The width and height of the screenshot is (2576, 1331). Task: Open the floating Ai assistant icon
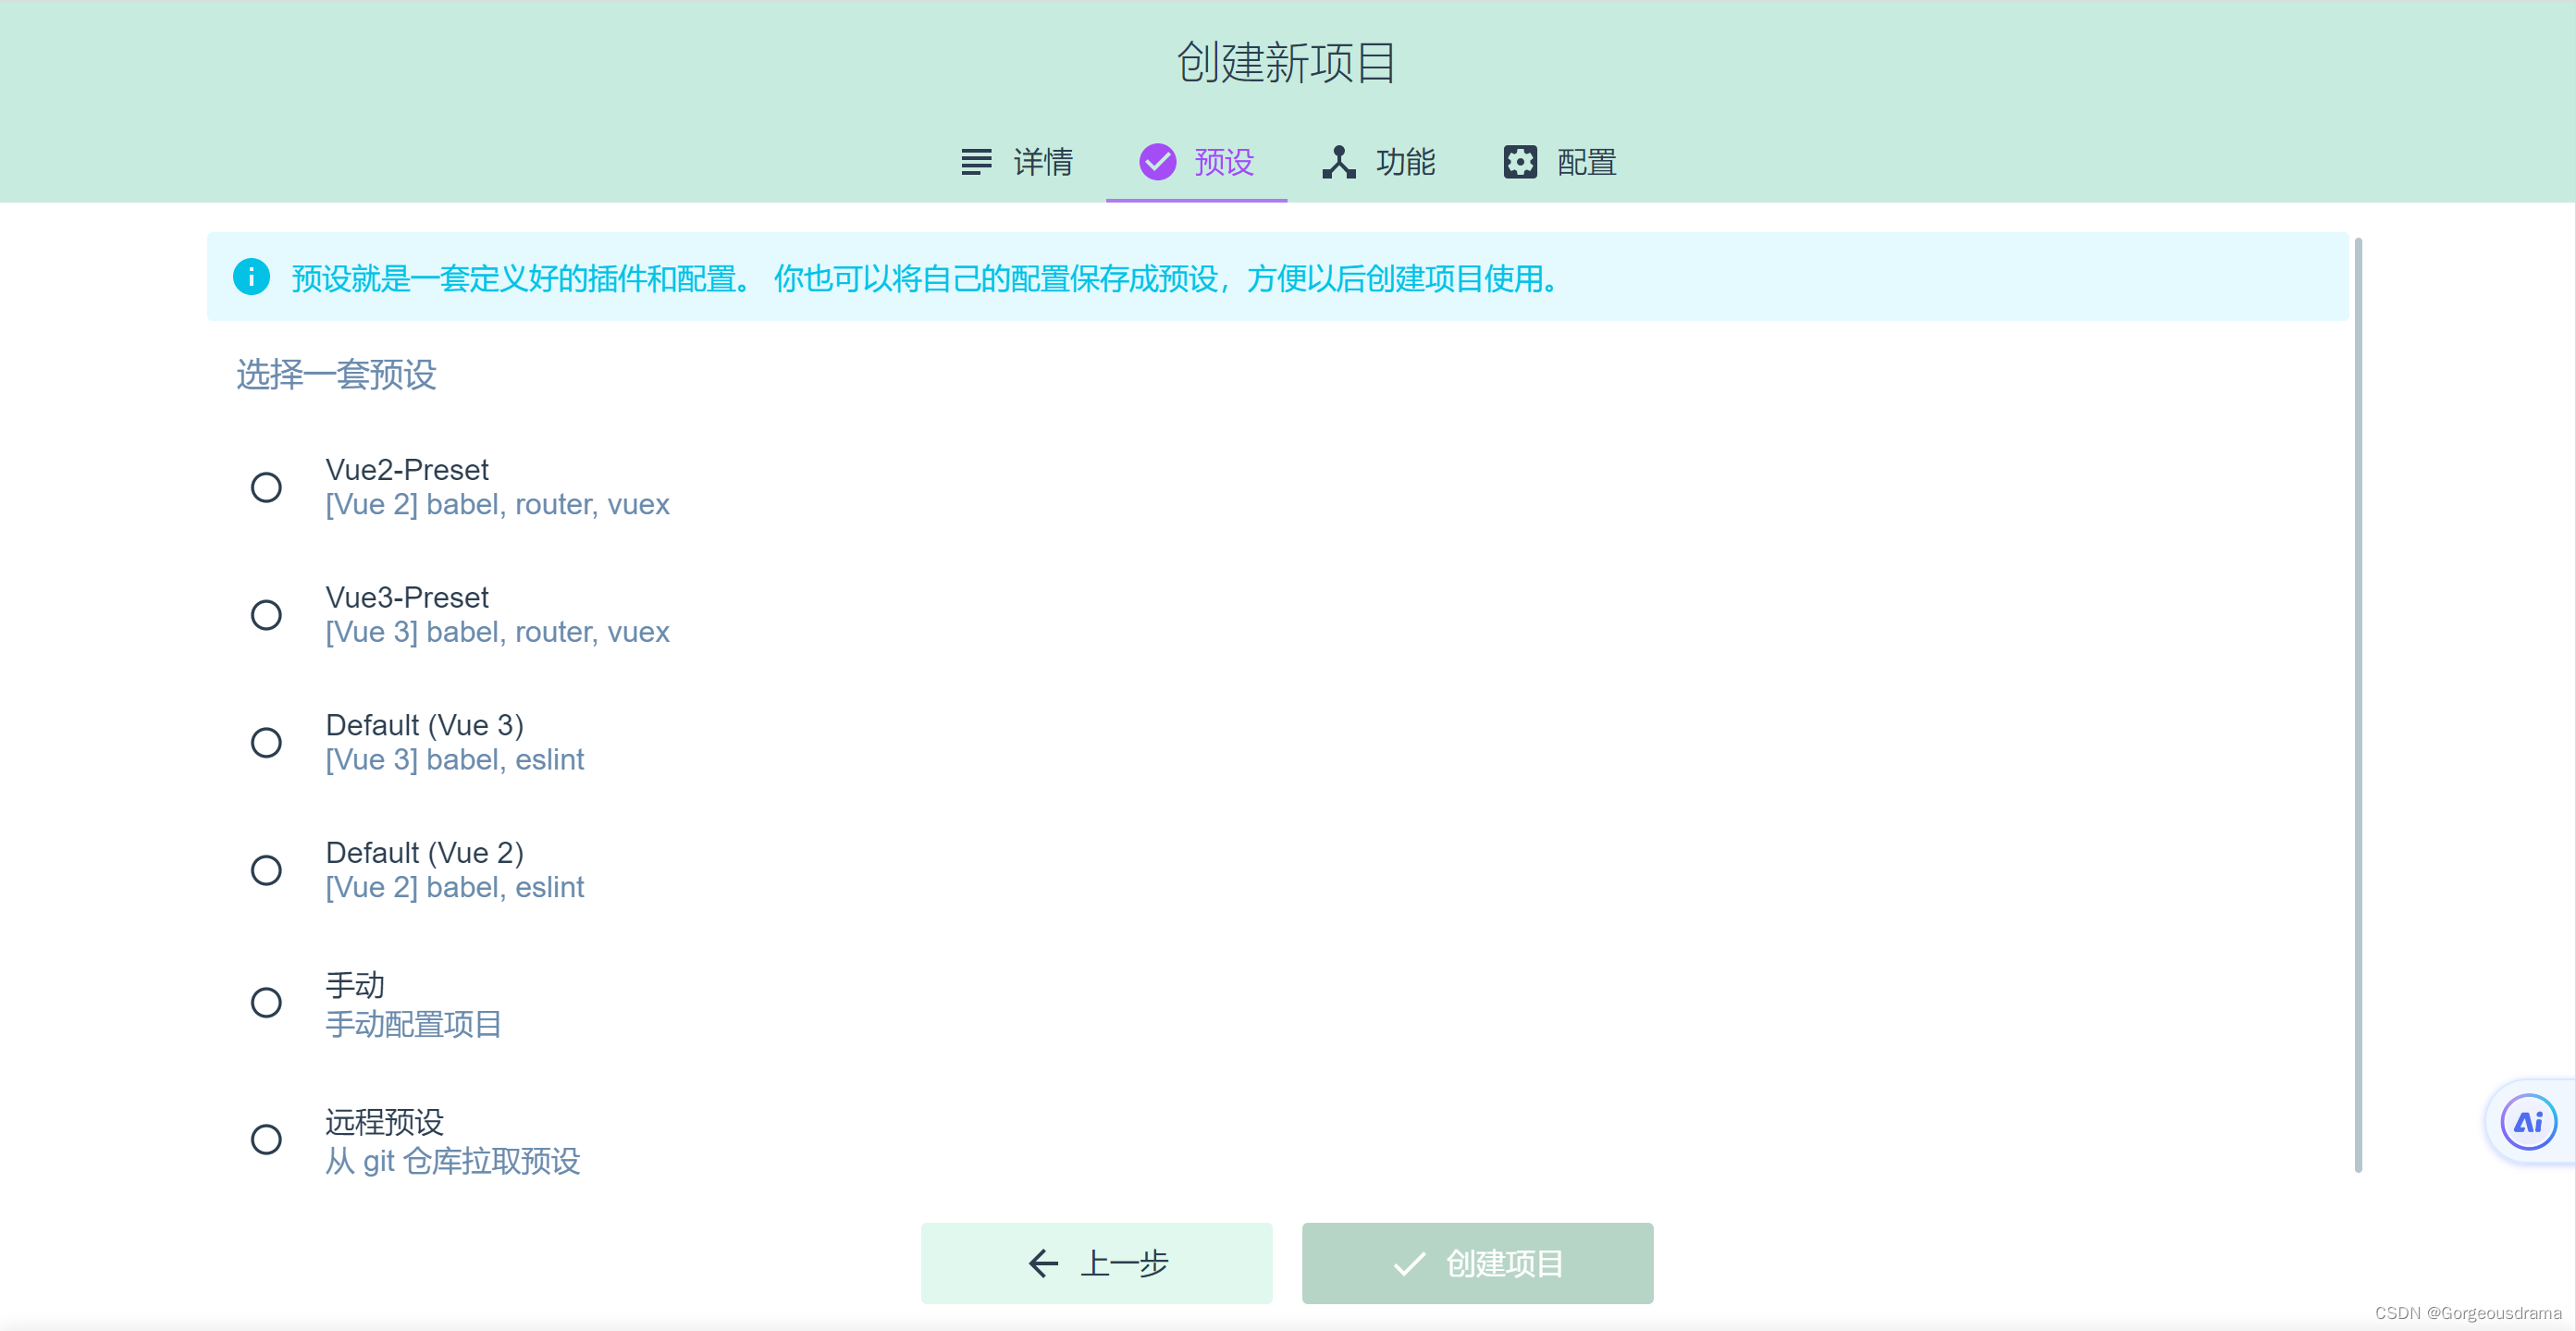point(2527,1122)
